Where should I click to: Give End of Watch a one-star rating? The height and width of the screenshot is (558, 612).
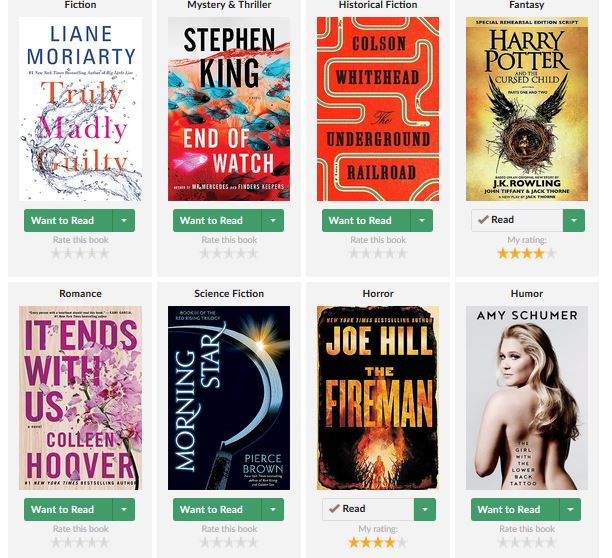pos(205,254)
